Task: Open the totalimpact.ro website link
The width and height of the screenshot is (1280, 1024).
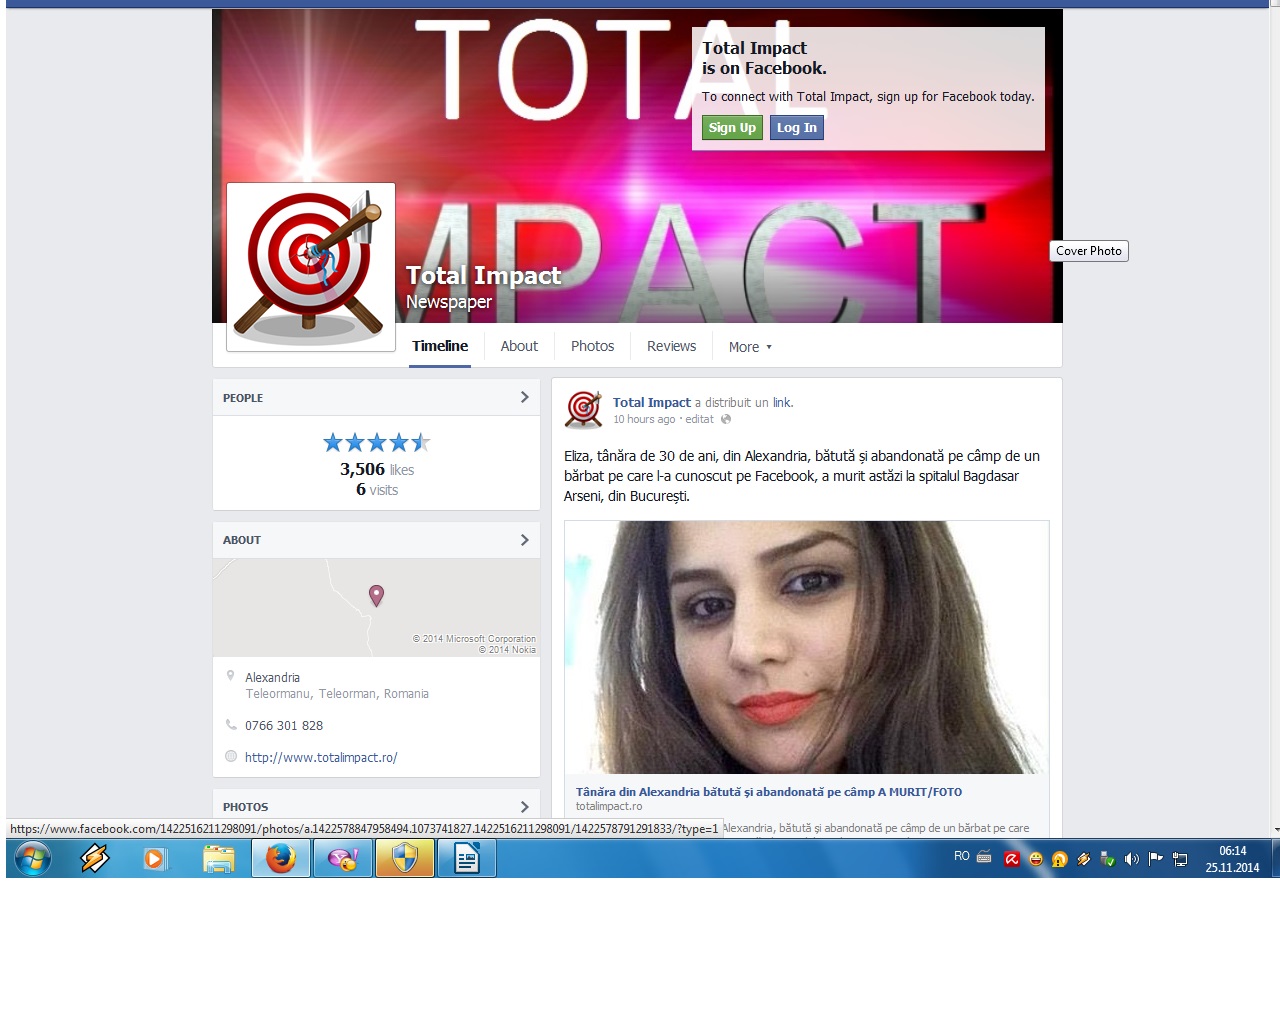Action: click(321, 757)
